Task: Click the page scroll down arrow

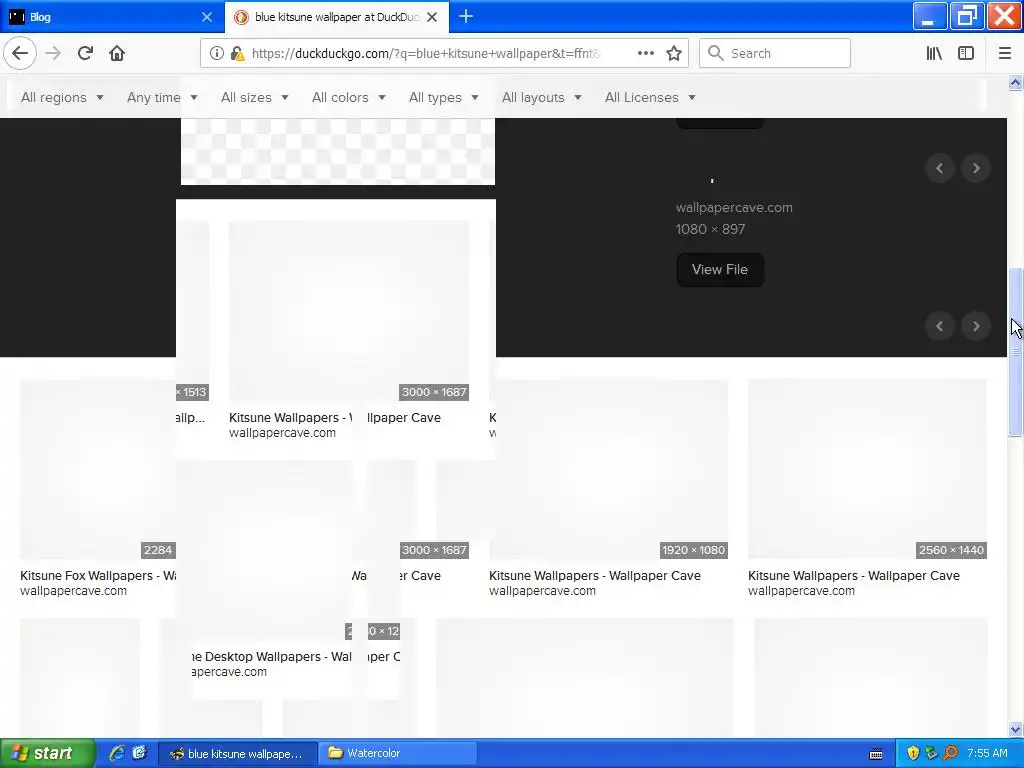Action: 1015,729
